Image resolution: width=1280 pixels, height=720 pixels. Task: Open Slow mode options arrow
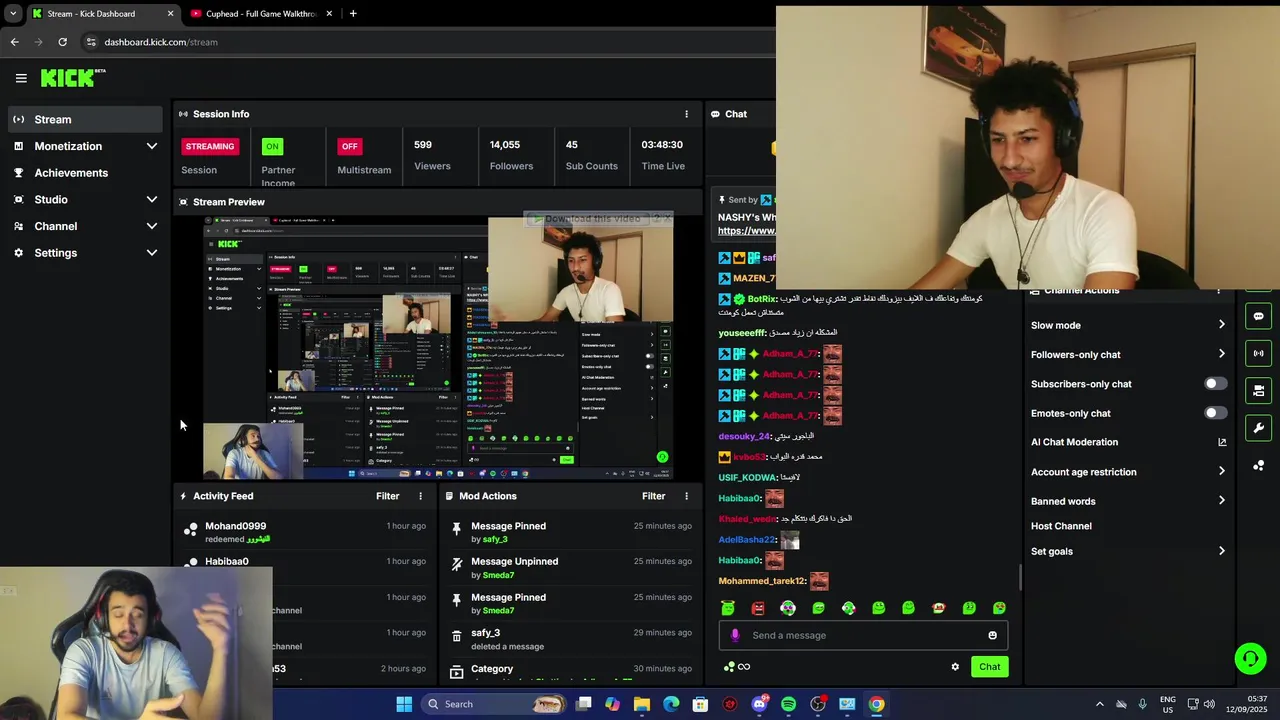1221,325
